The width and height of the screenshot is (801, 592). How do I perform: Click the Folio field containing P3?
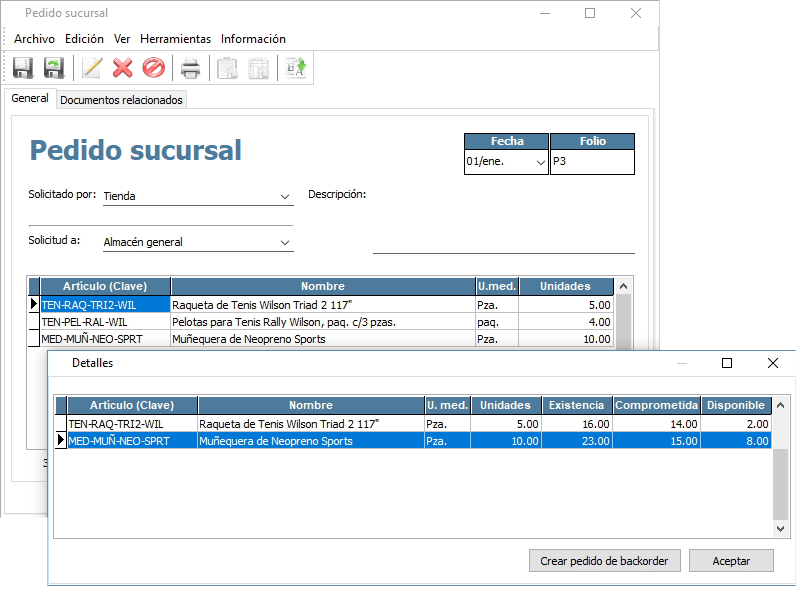(x=592, y=162)
